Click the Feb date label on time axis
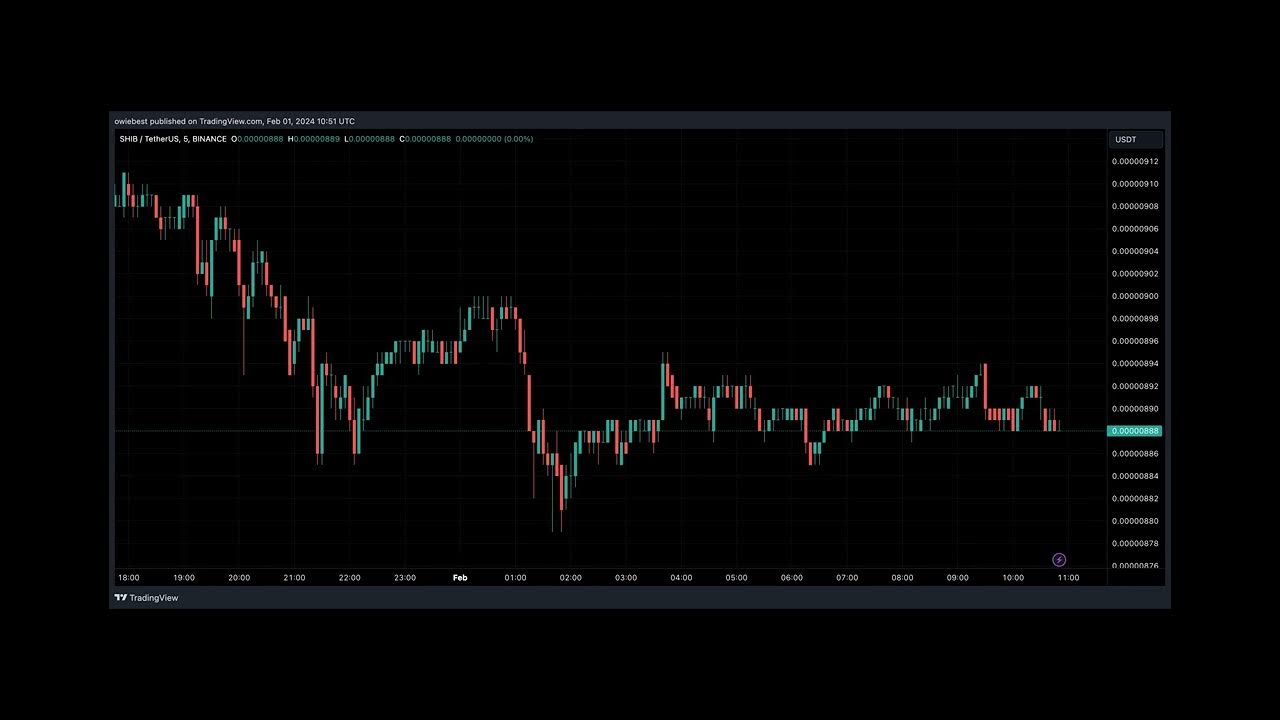Image resolution: width=1280 pixels, height=720 pixels. (x=460, y=578)
